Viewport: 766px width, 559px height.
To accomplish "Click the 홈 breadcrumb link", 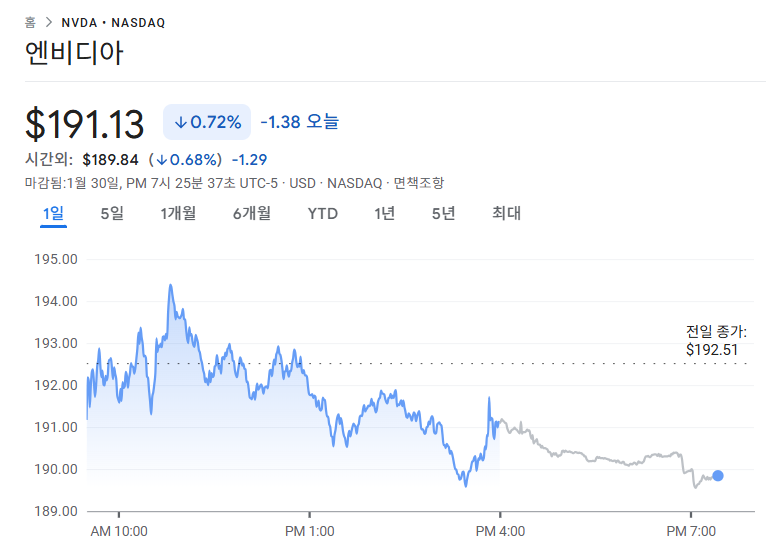I will (x=30, y=22).
